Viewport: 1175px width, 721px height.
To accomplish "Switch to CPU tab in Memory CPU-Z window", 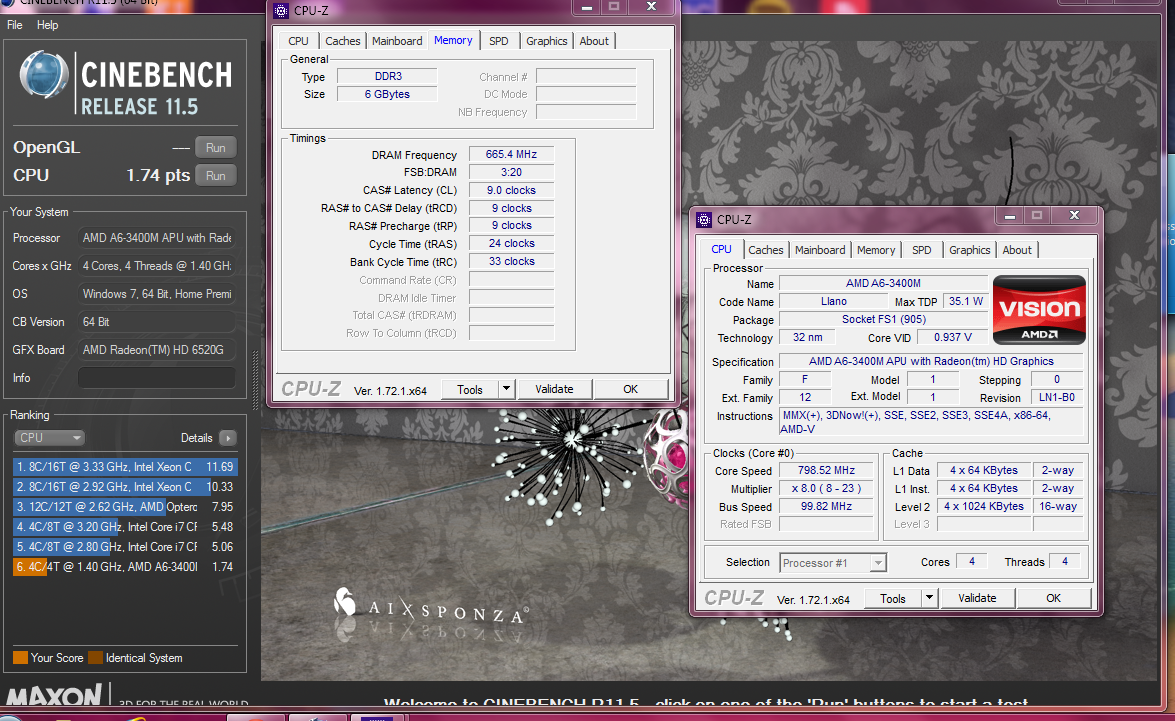I will [x=298, y=41].
